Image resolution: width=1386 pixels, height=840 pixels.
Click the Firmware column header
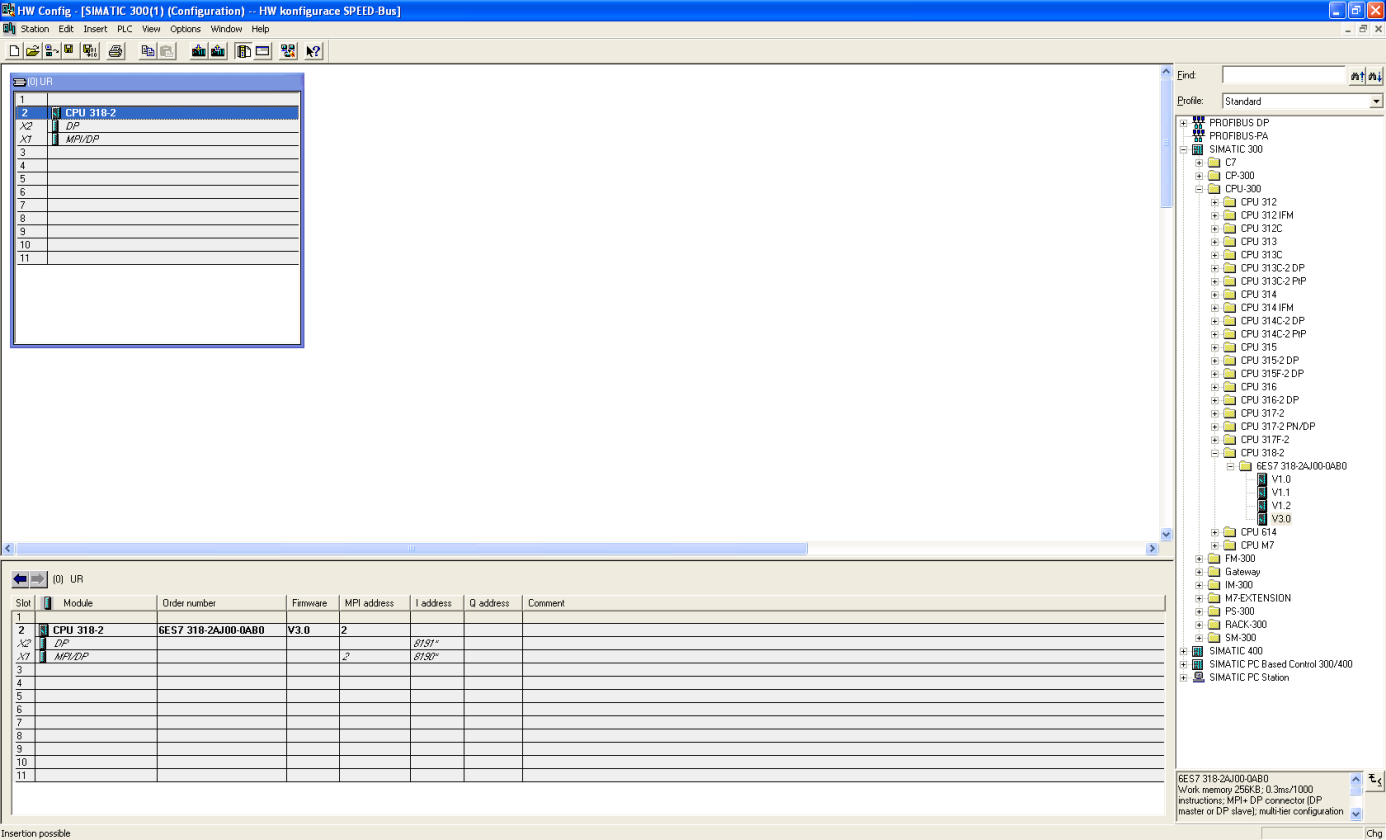313,603
